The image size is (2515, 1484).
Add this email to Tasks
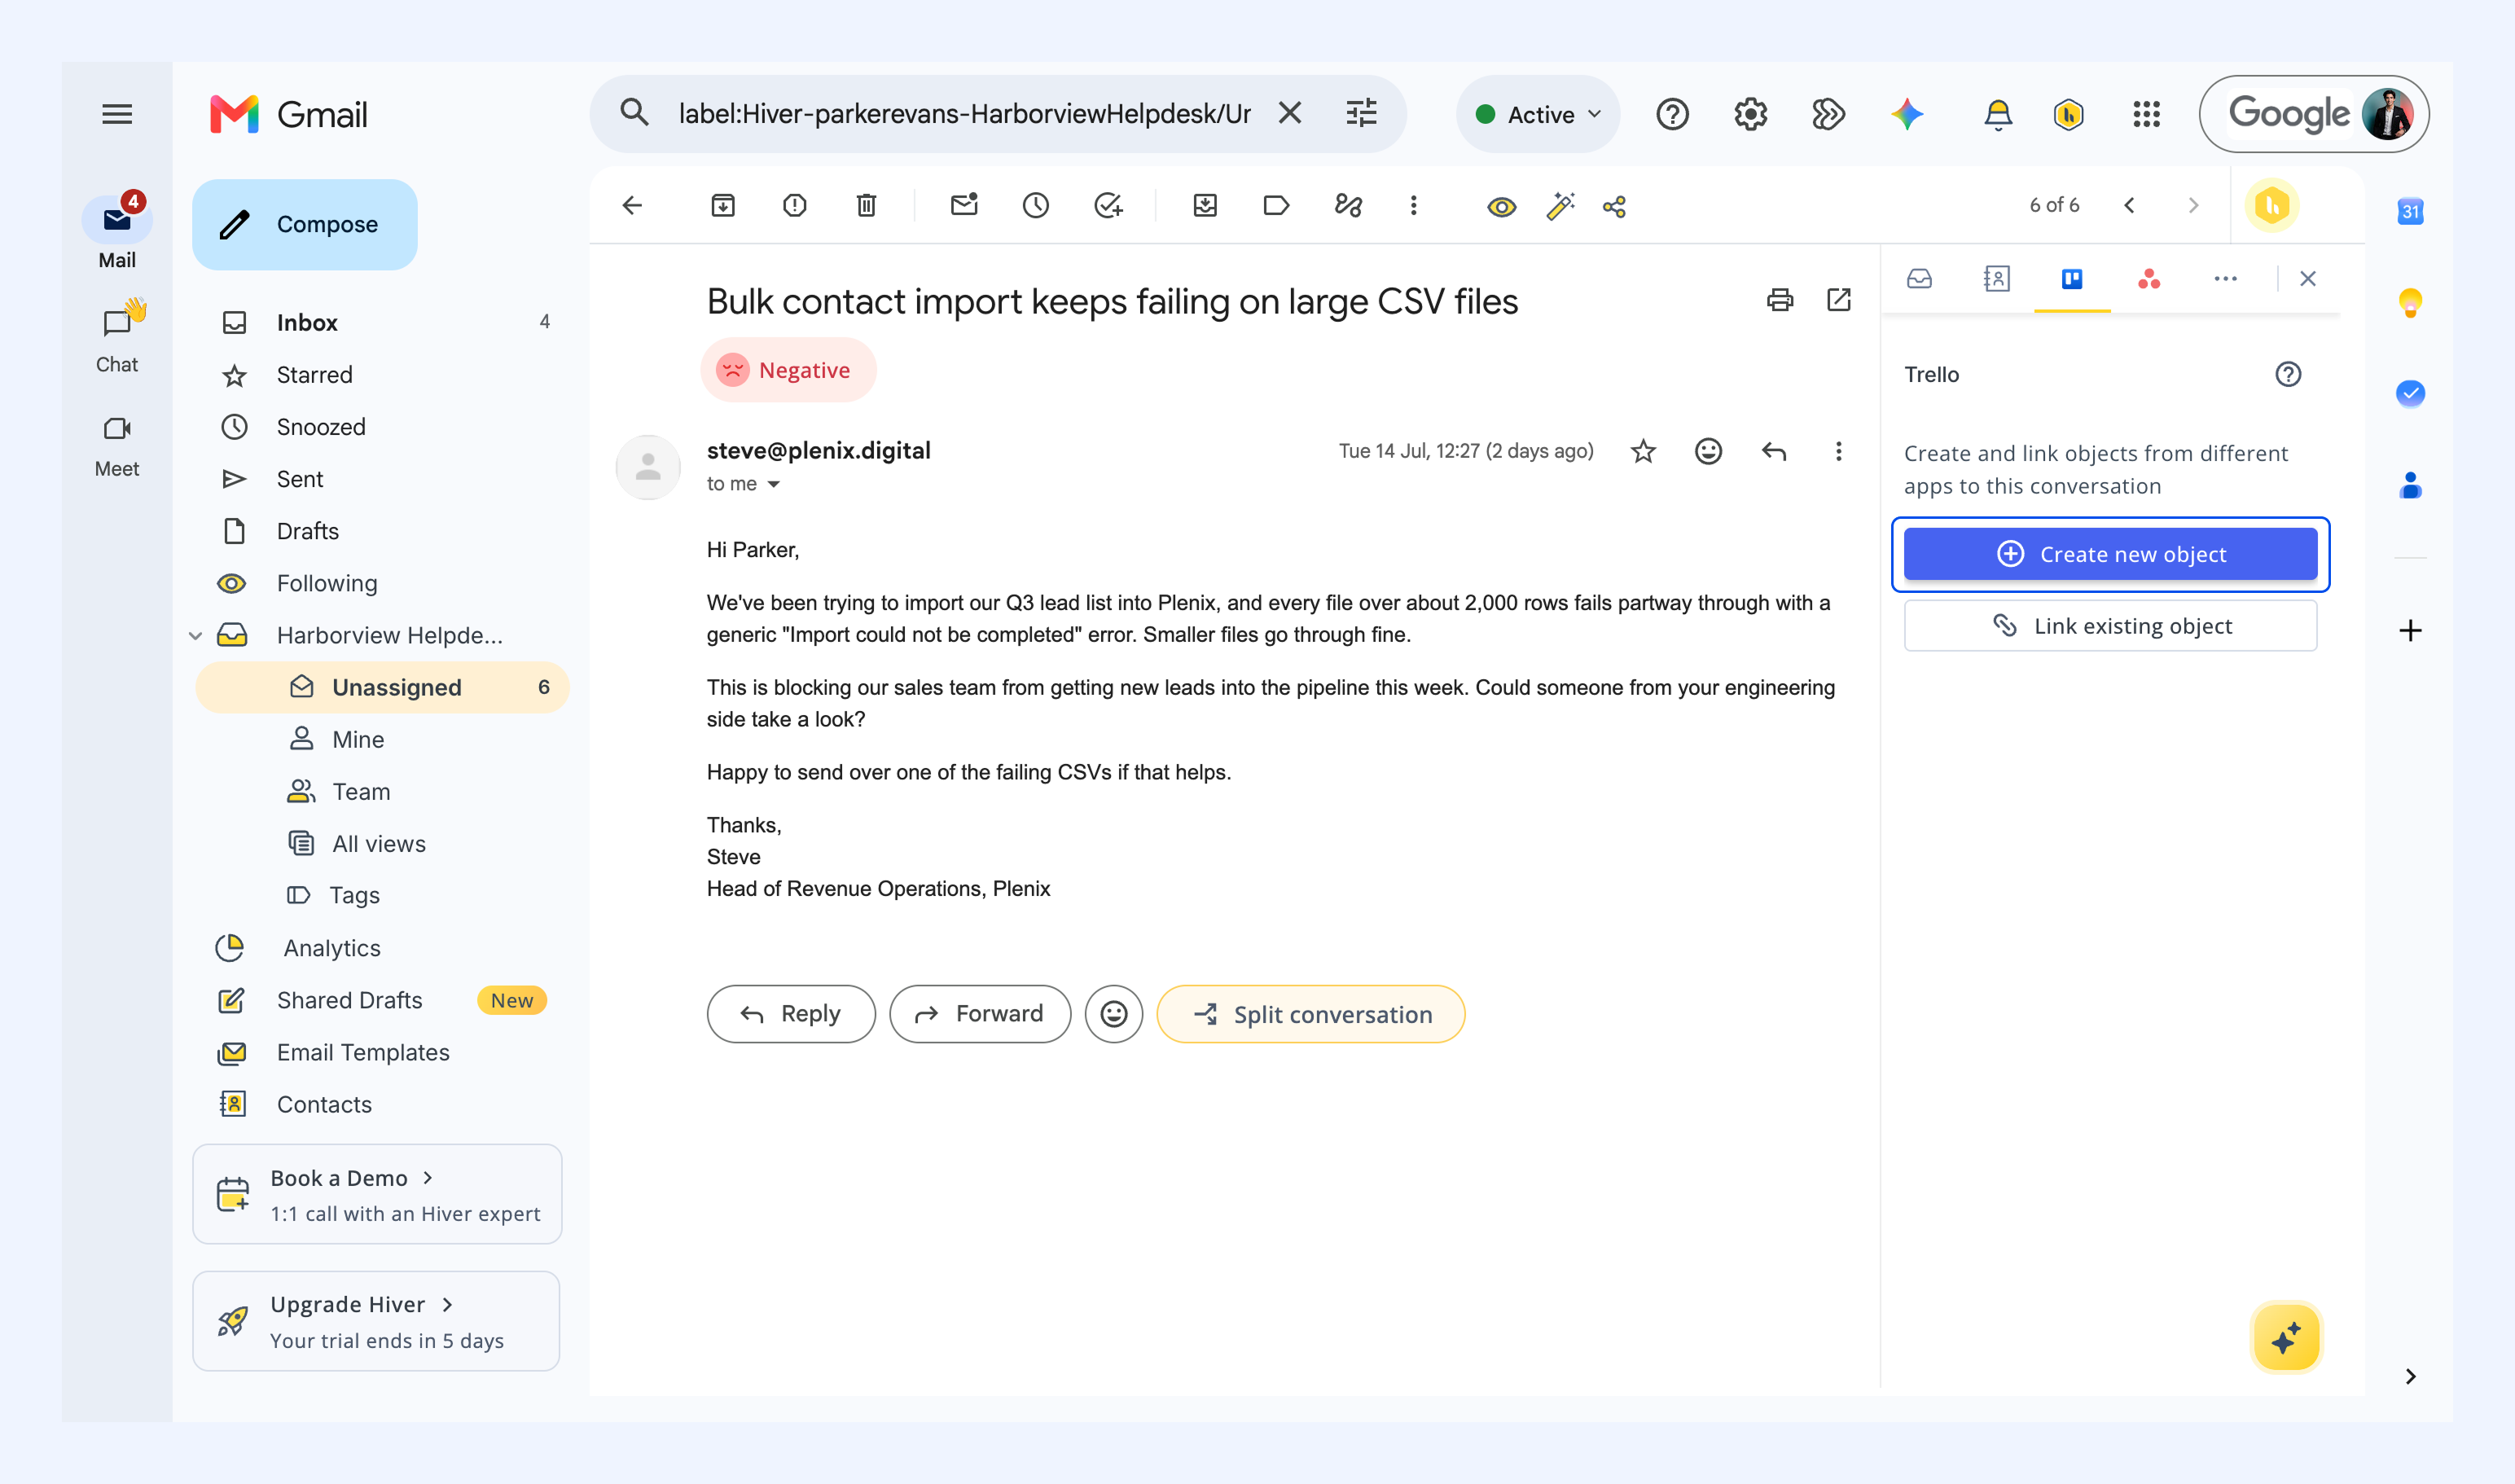click(x=1108, y=206)
